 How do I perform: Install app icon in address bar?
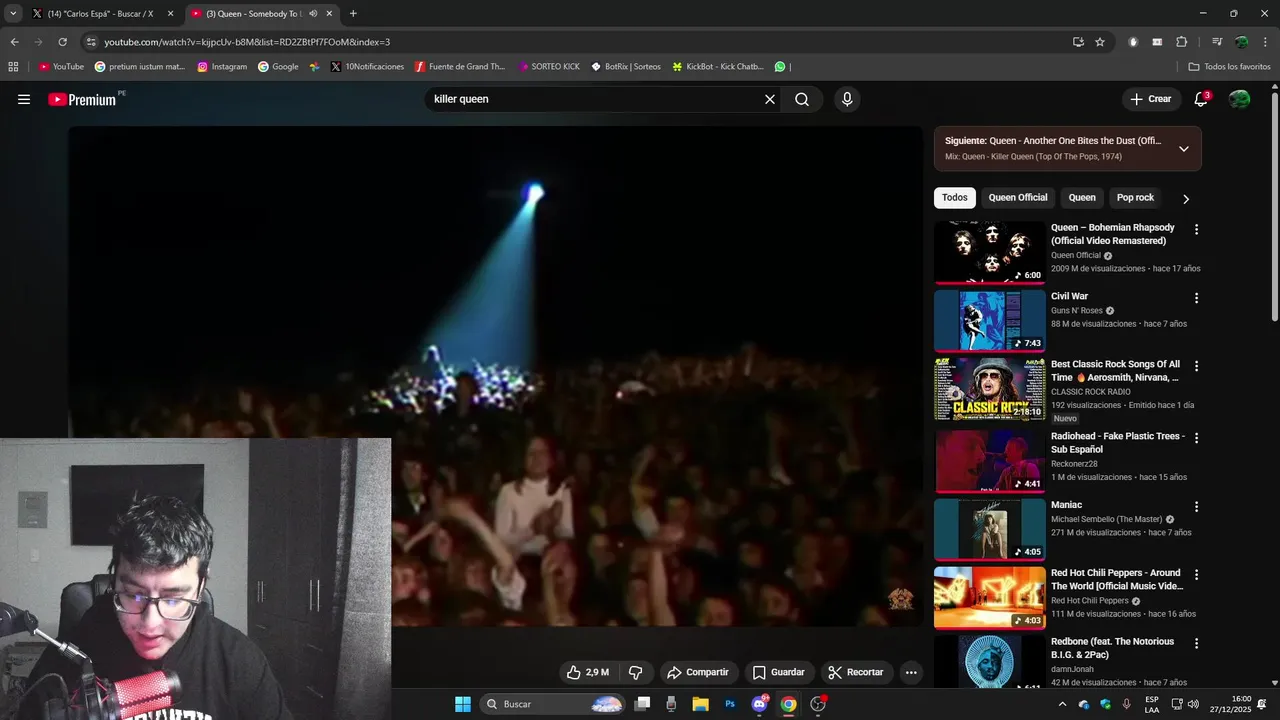pyautogui.click(x=1078, y=42)
